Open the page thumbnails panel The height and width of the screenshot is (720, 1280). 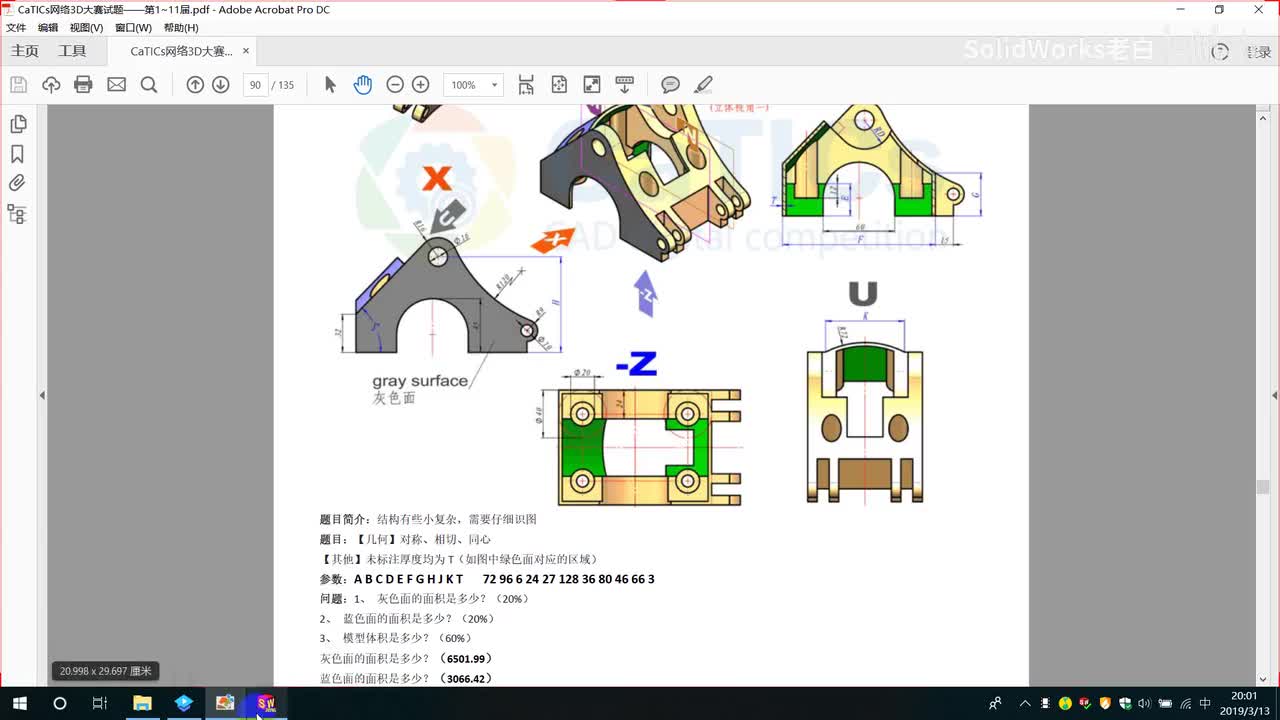[17, 124]
